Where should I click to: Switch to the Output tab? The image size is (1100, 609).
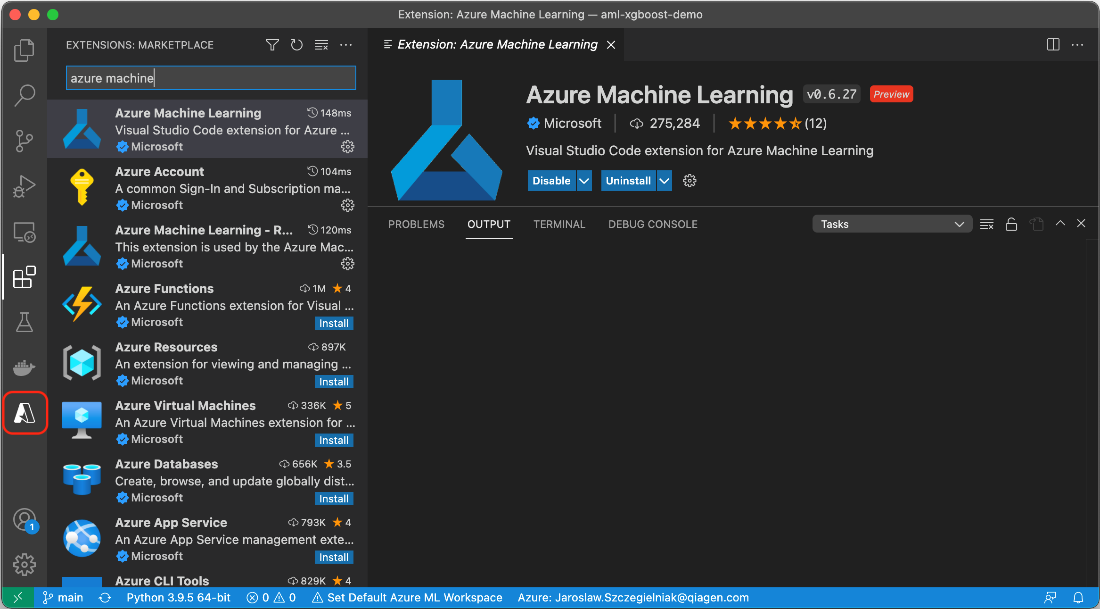click(x=489, y=225)
